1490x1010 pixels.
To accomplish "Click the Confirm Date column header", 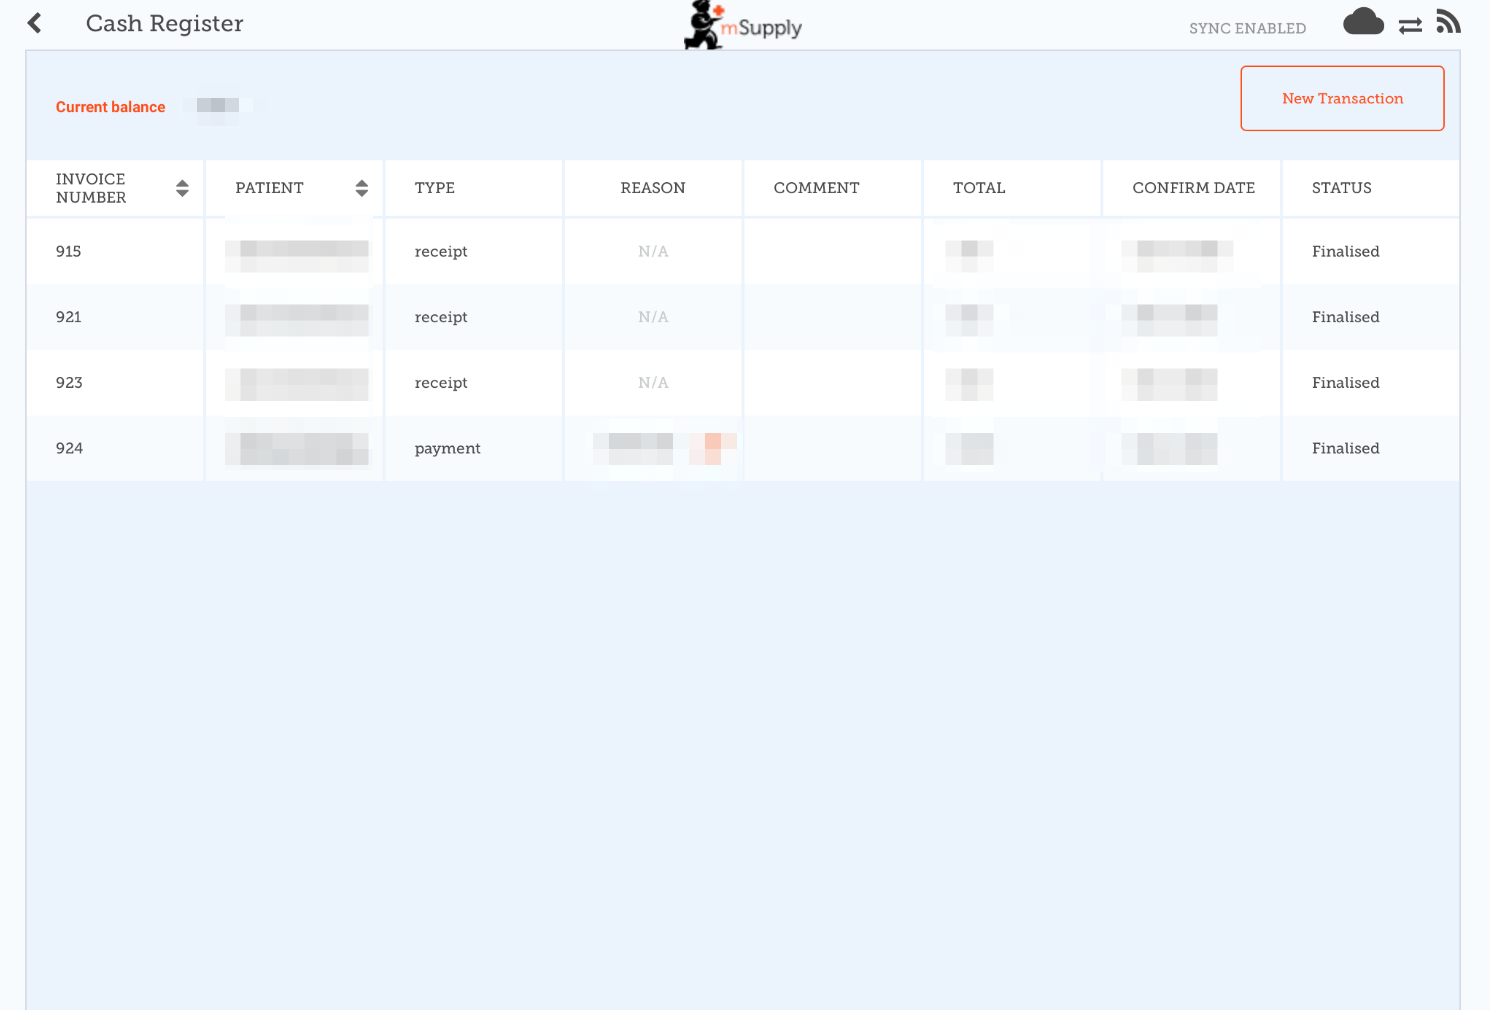I will (x=1193, y=188).
